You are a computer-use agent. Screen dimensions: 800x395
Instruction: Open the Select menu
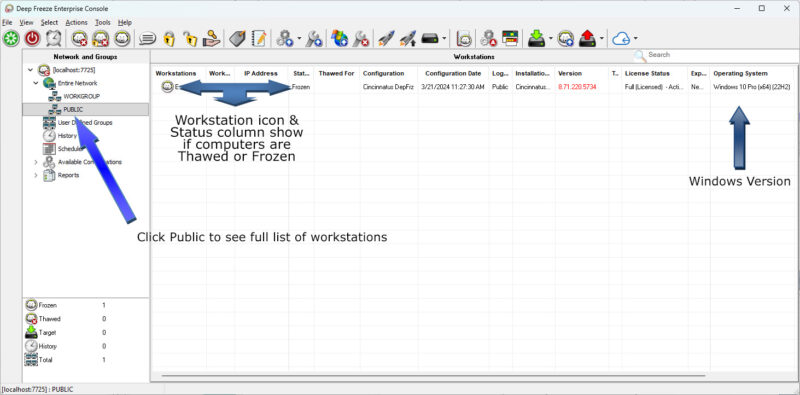coord(49,22)
